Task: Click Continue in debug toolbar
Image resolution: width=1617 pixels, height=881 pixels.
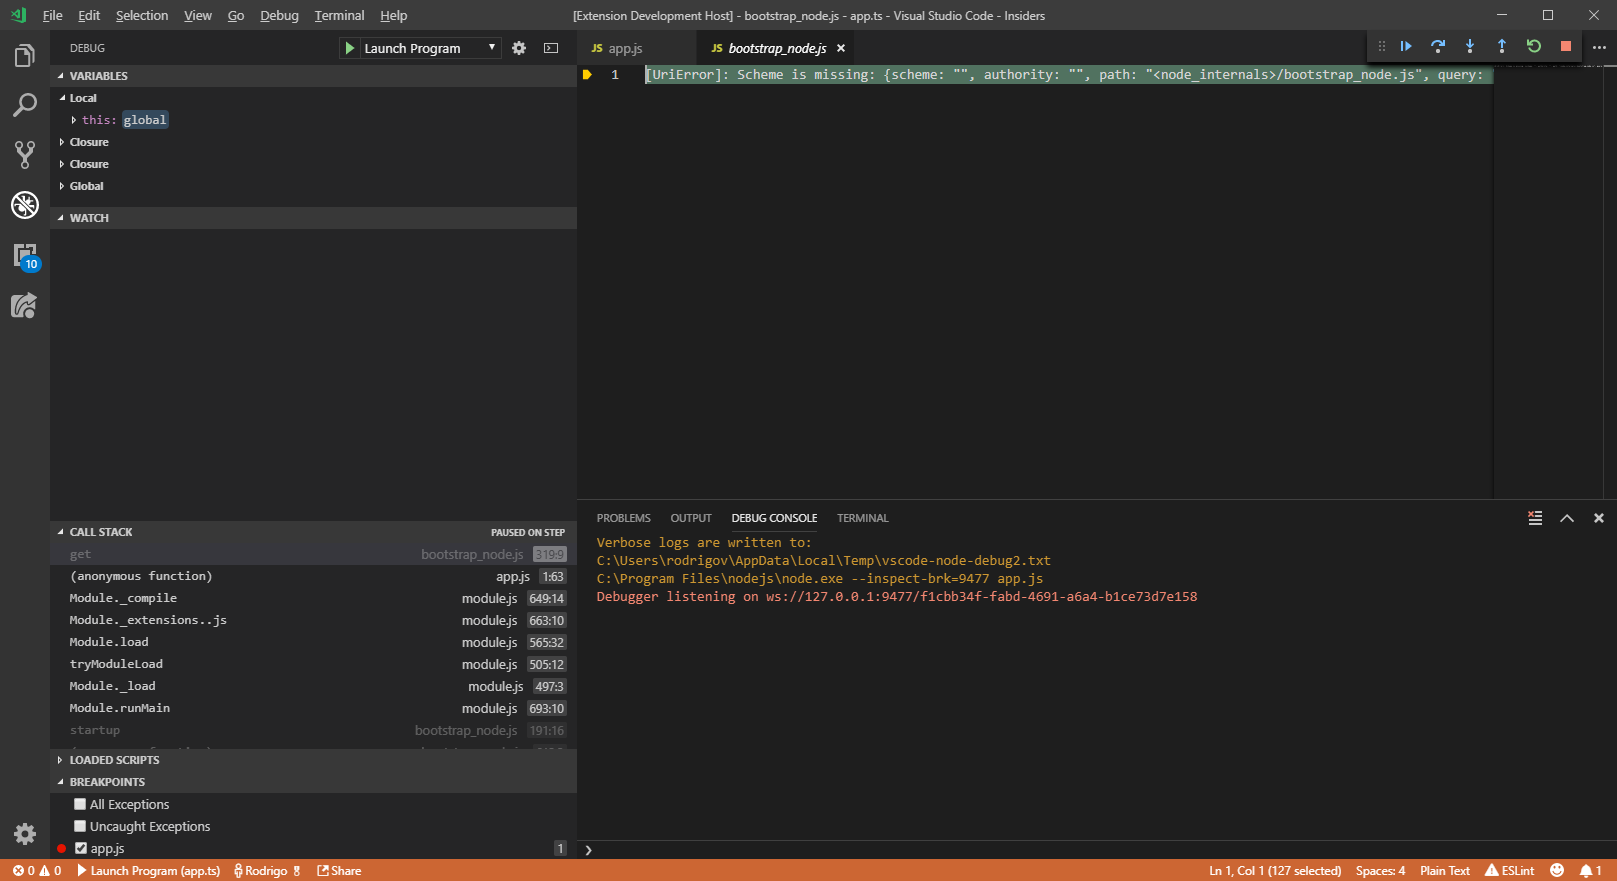Action: click(x=1406, y=46)
